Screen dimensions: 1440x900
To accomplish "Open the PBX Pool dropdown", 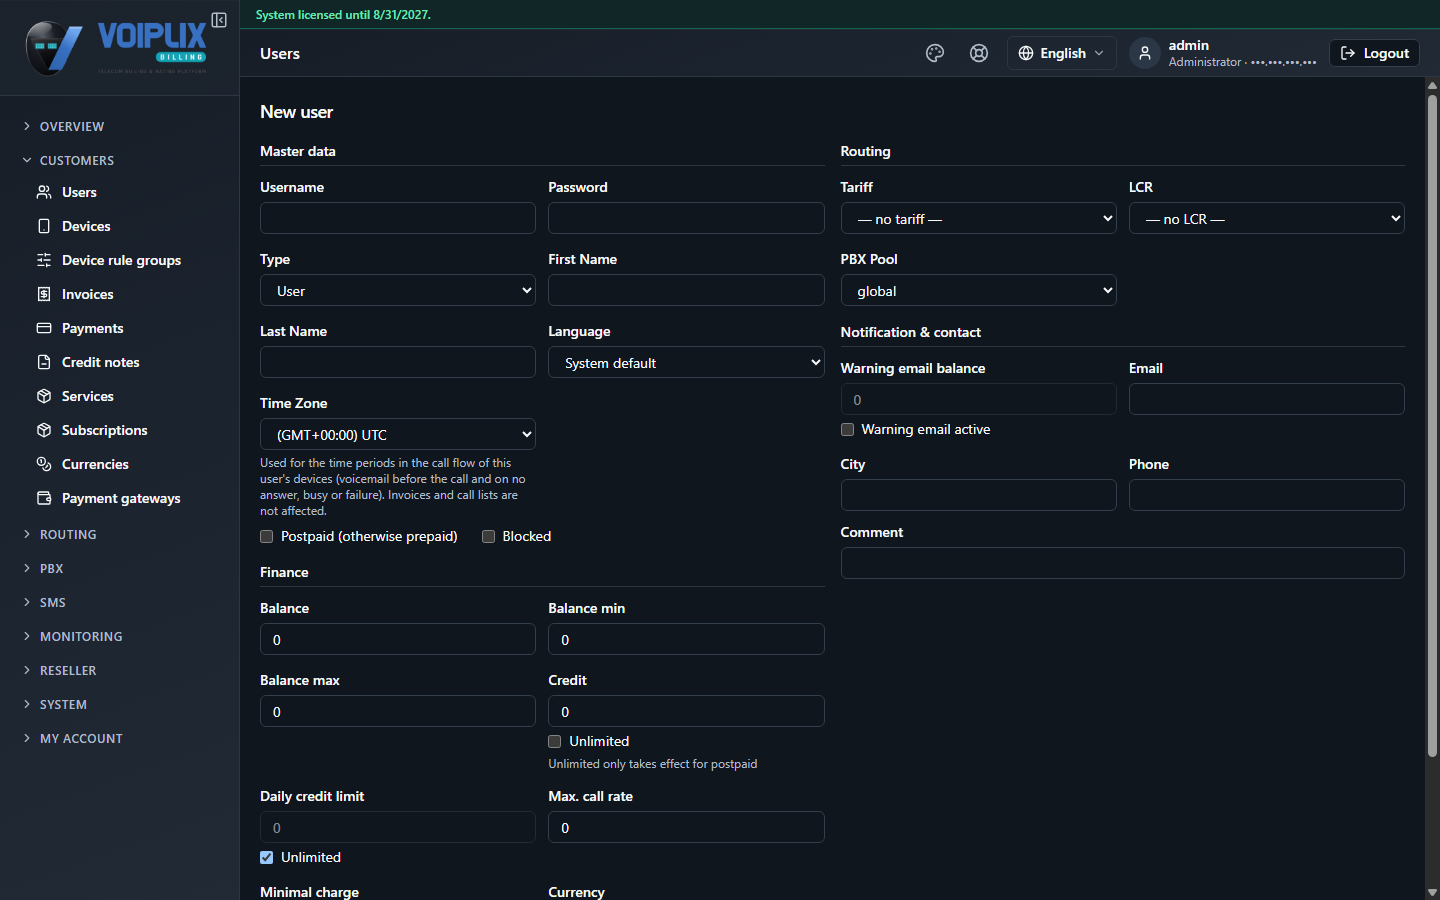I will (x=979, y=291).
